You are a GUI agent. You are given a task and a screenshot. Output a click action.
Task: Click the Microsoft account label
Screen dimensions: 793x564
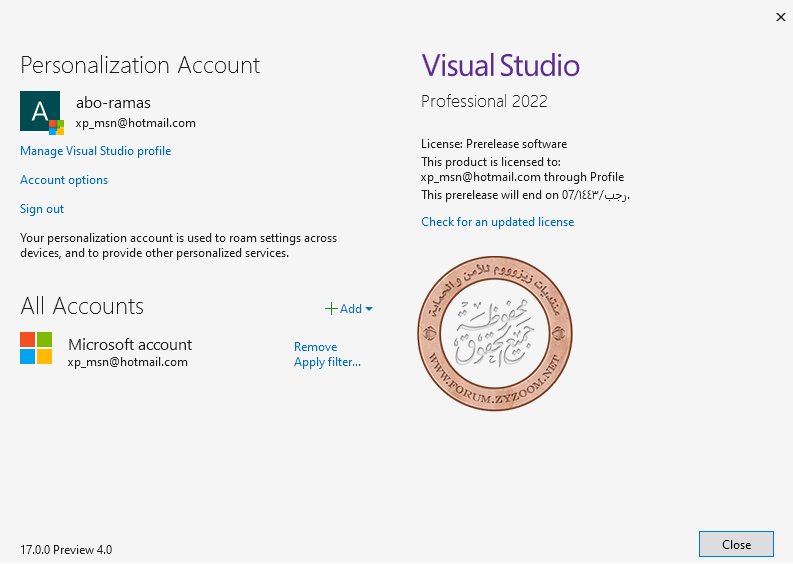[130, 344]
